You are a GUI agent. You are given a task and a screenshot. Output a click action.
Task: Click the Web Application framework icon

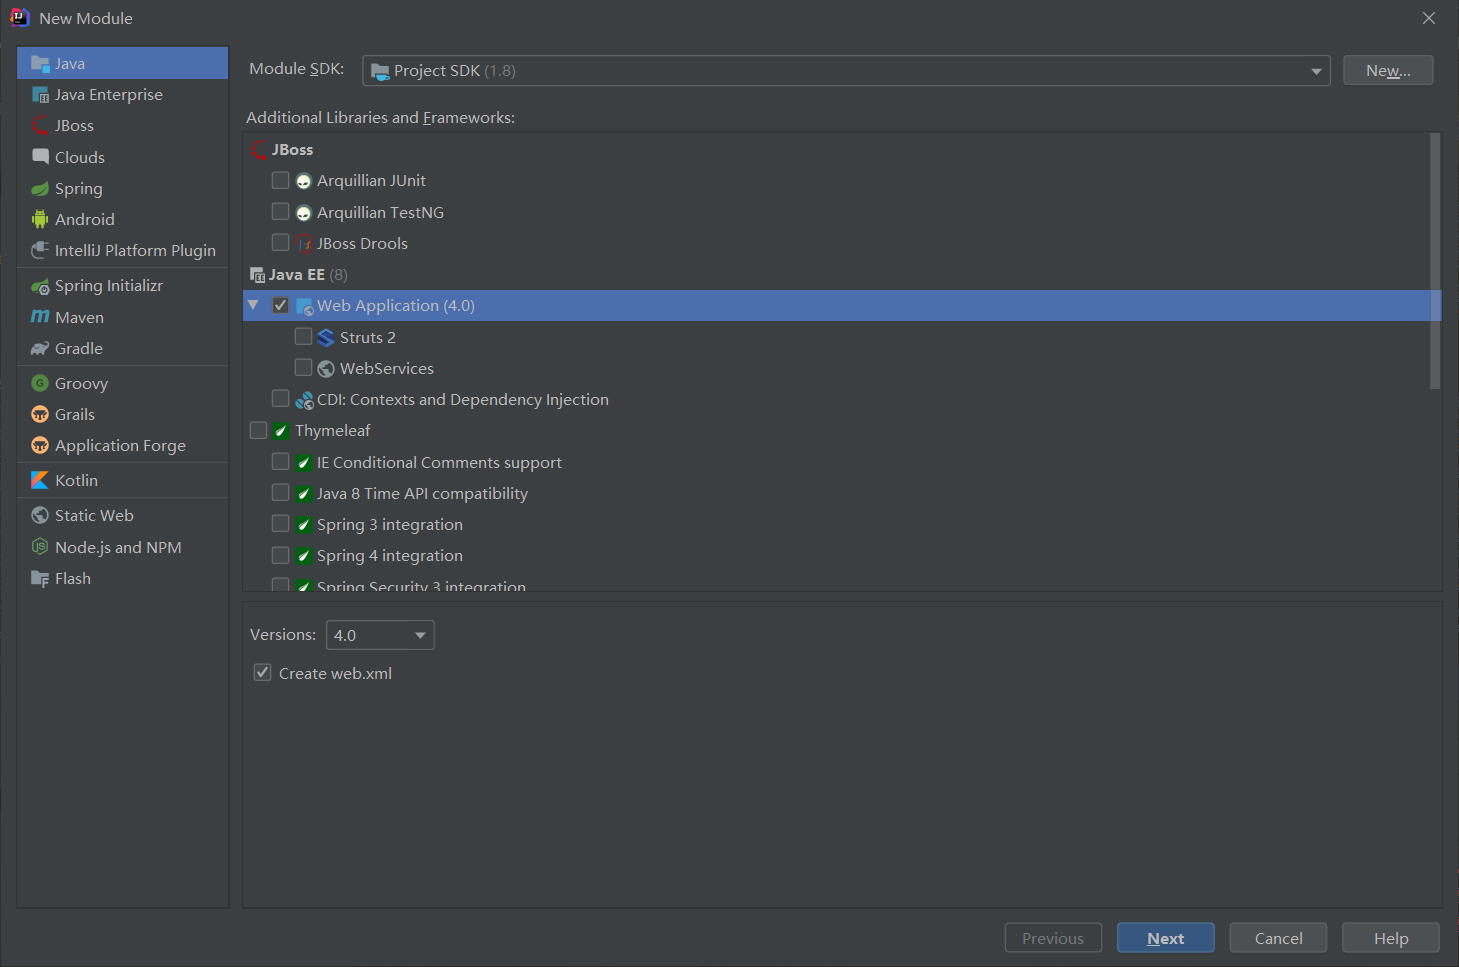coord(304,306)
